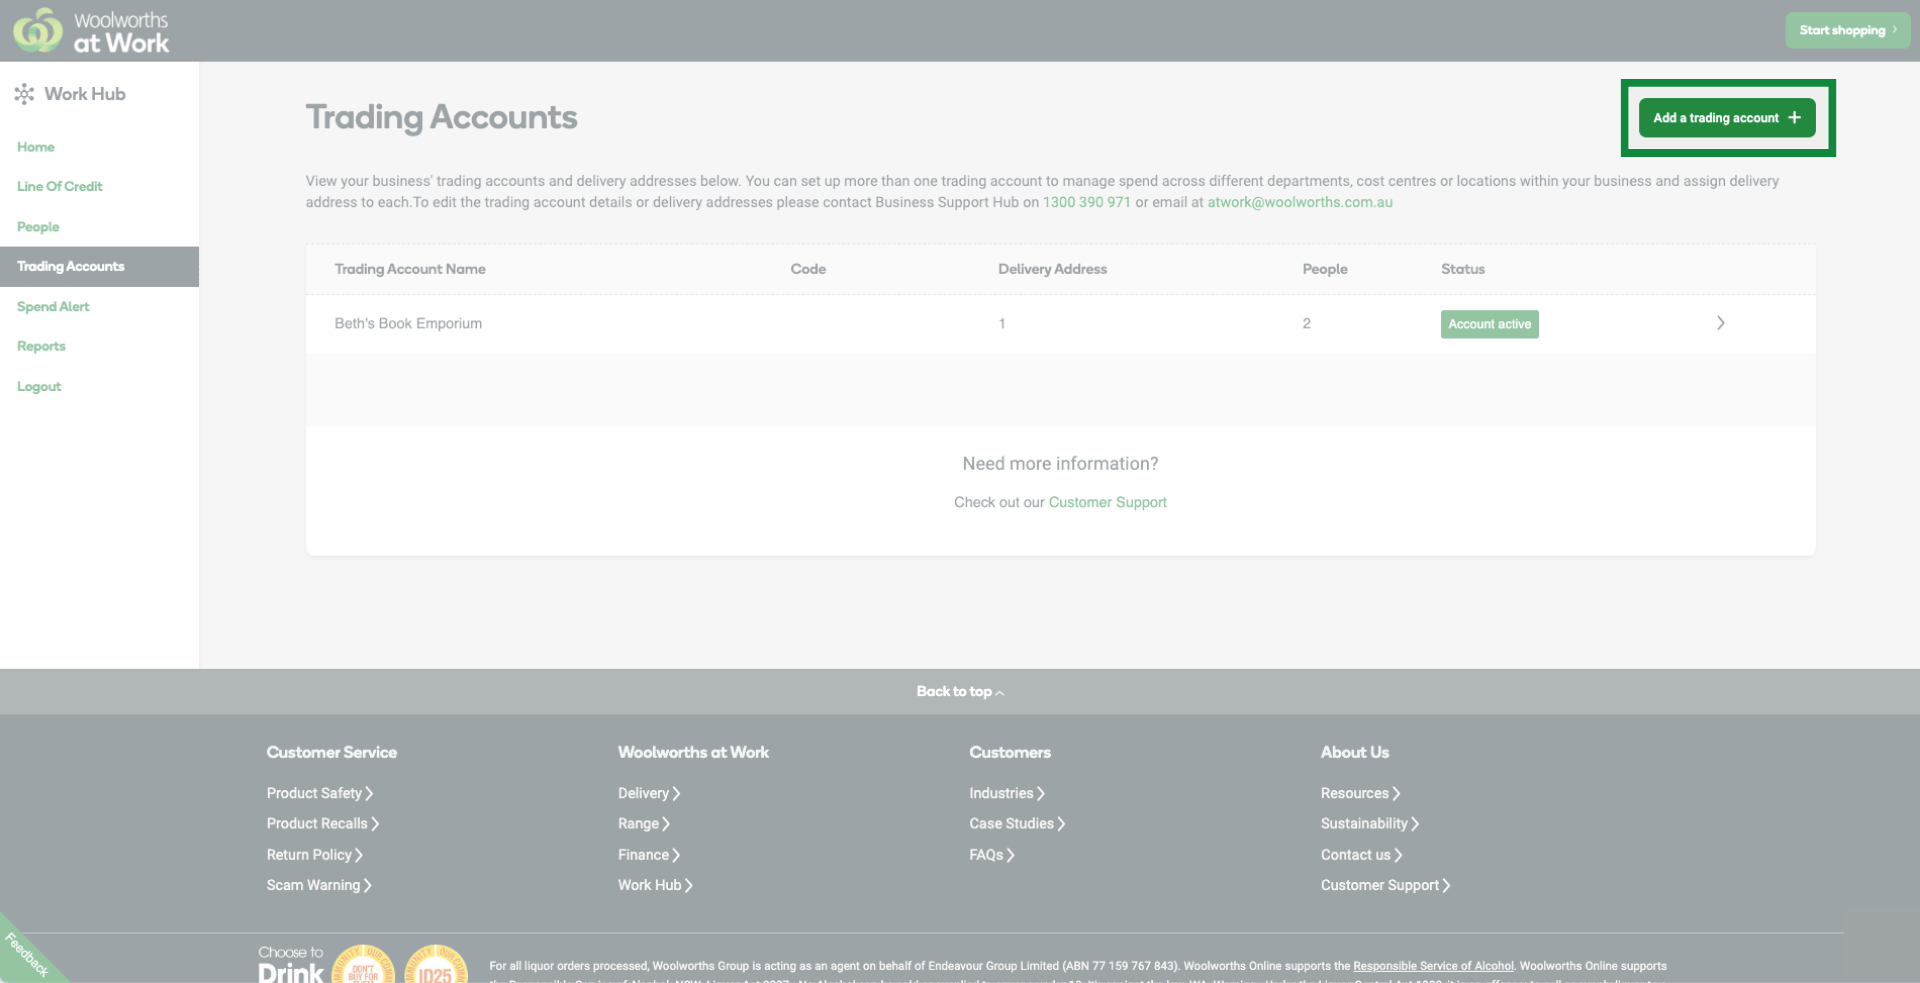Click the plus icon on Add trading account
The height and width of the screenshot is (983, 1920).
1797,117
